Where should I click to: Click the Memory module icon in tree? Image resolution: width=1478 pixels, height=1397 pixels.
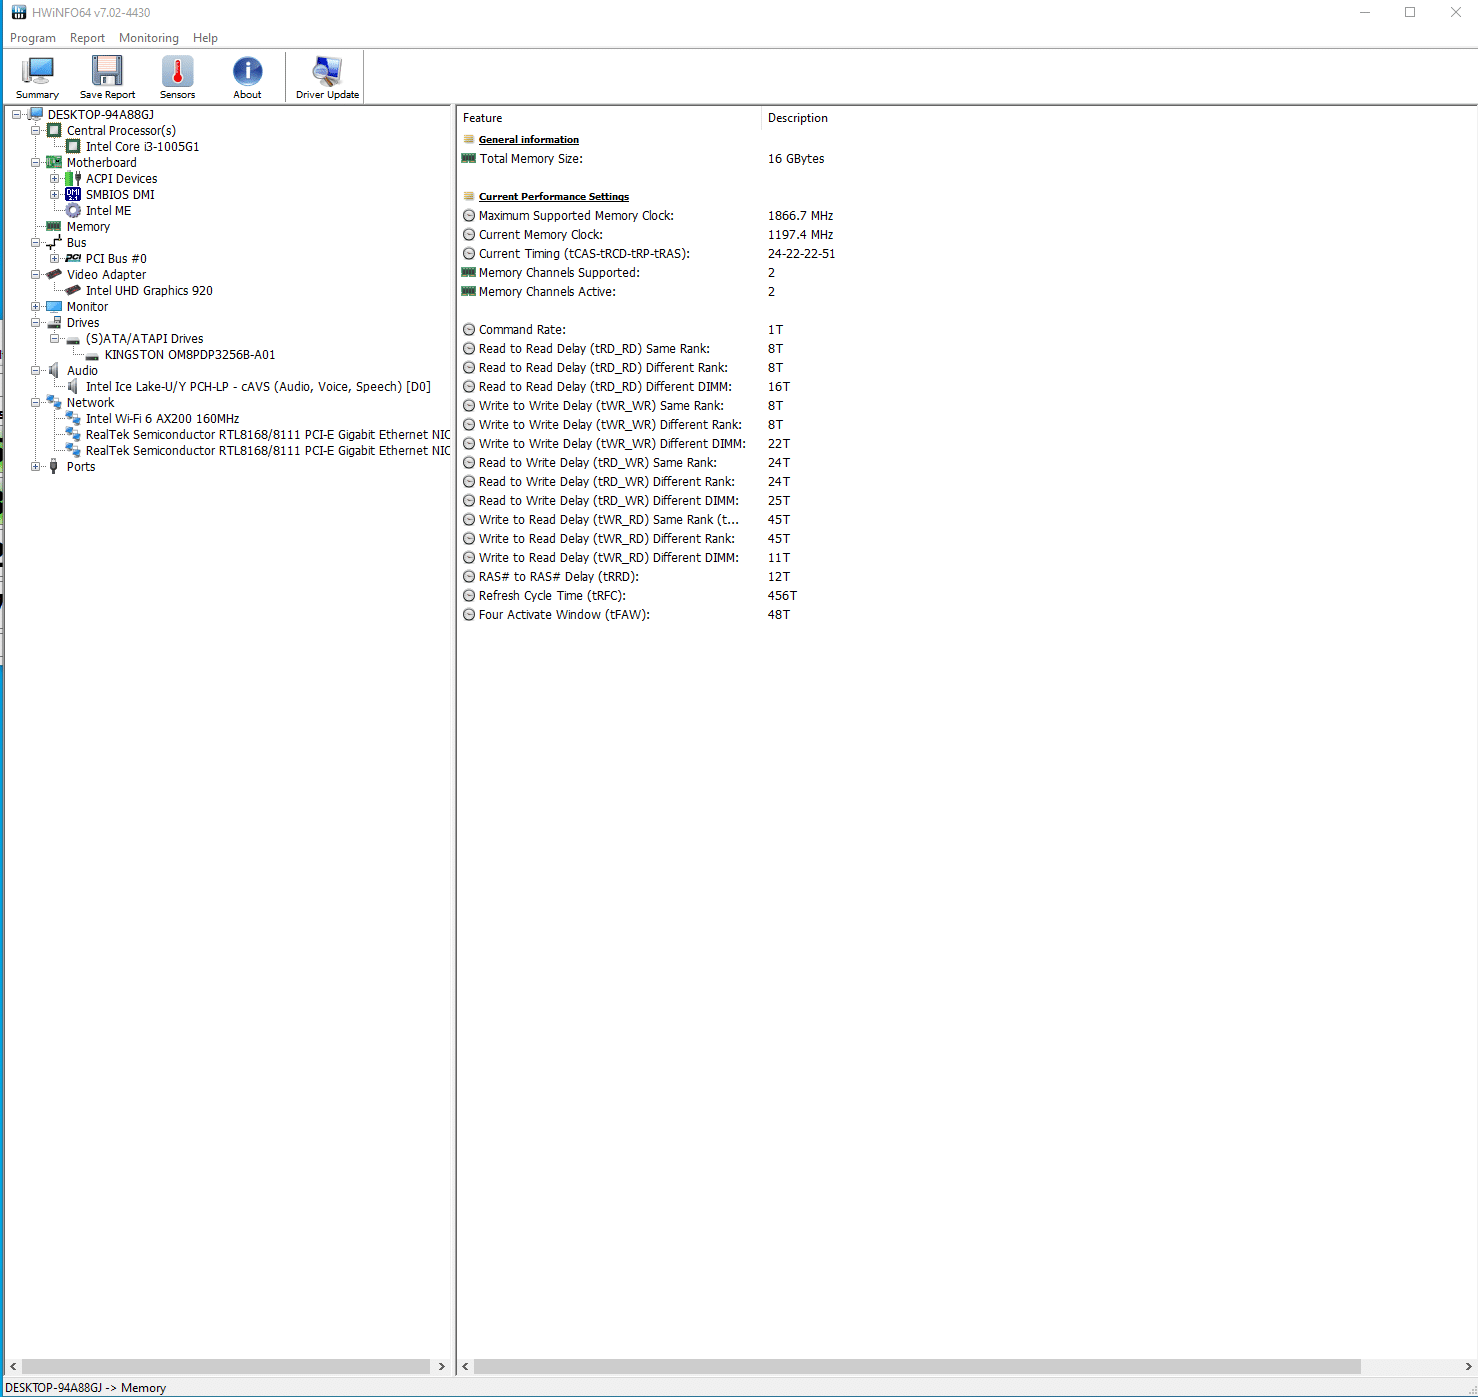[54, 226]
